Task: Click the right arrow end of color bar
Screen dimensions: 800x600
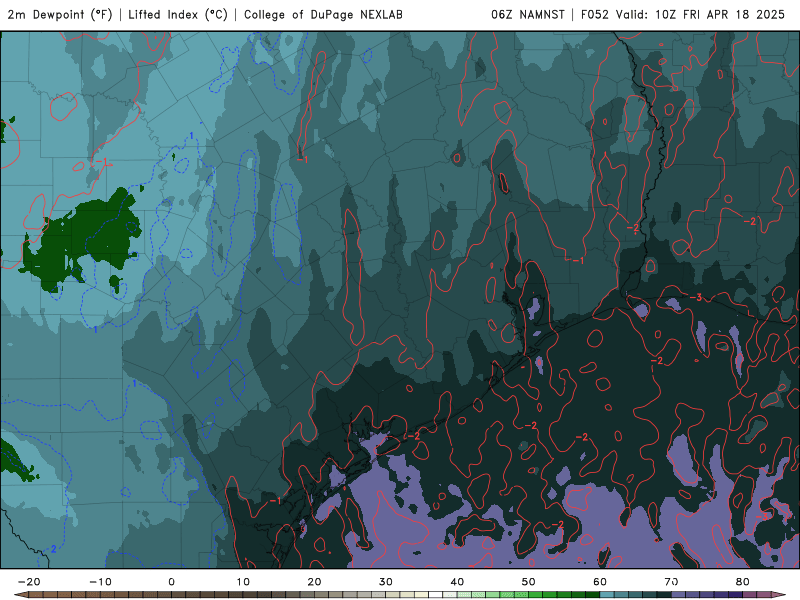Action: pyautogui.click(x=779, y=595)
